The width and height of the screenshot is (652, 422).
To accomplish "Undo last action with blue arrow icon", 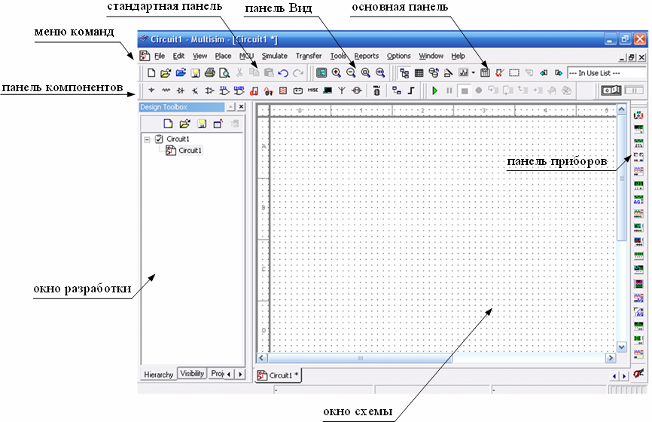I will (x=283, y=73).
